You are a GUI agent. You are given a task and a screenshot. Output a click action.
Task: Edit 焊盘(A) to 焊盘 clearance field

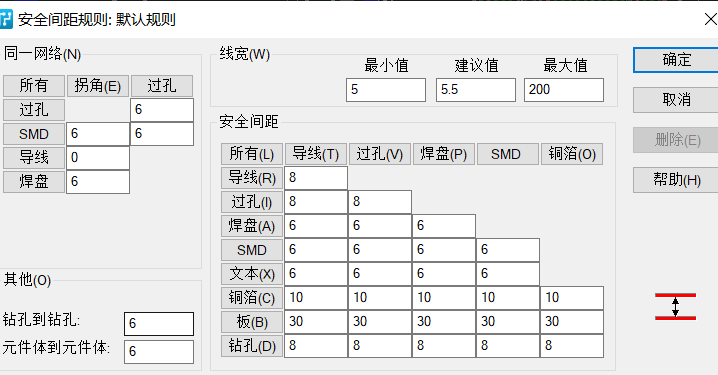444,226
